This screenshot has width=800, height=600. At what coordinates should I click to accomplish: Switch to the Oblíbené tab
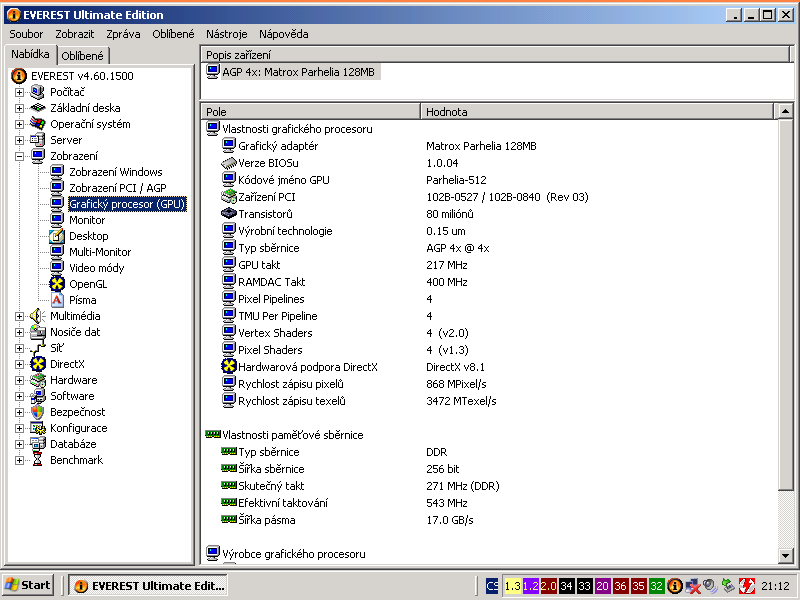coord(84,56)
